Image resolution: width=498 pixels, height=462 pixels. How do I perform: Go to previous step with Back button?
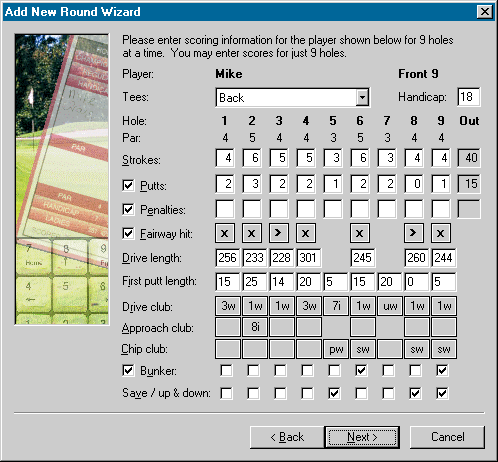287,437
